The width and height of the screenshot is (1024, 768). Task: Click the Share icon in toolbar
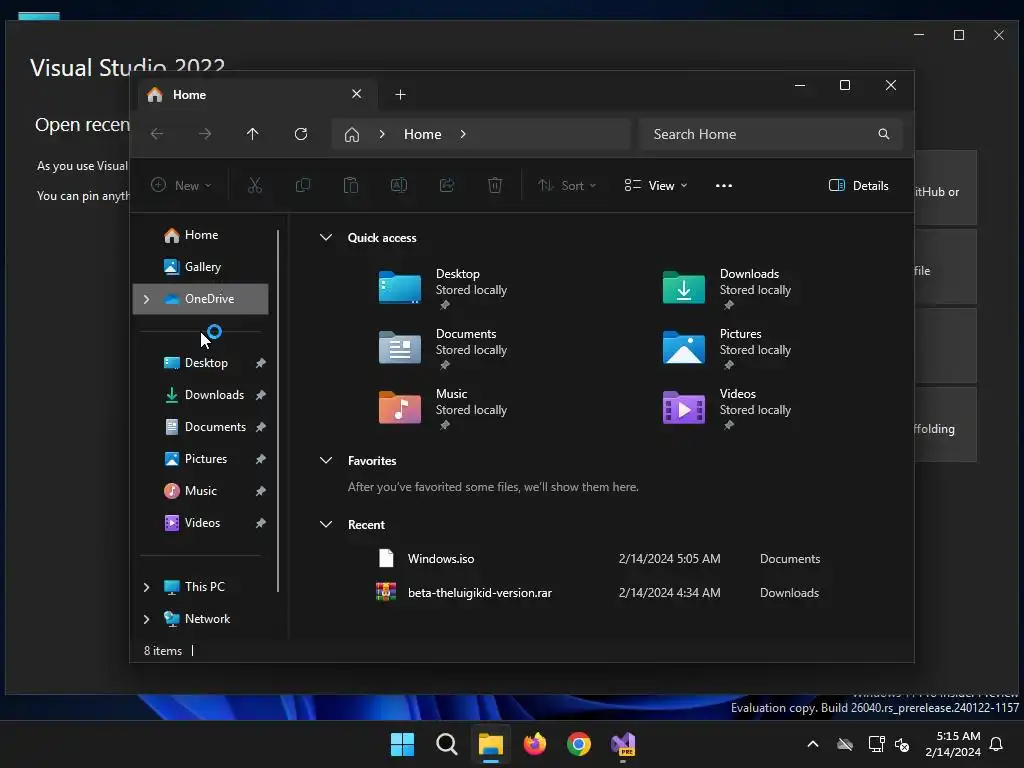click(447, 185)
